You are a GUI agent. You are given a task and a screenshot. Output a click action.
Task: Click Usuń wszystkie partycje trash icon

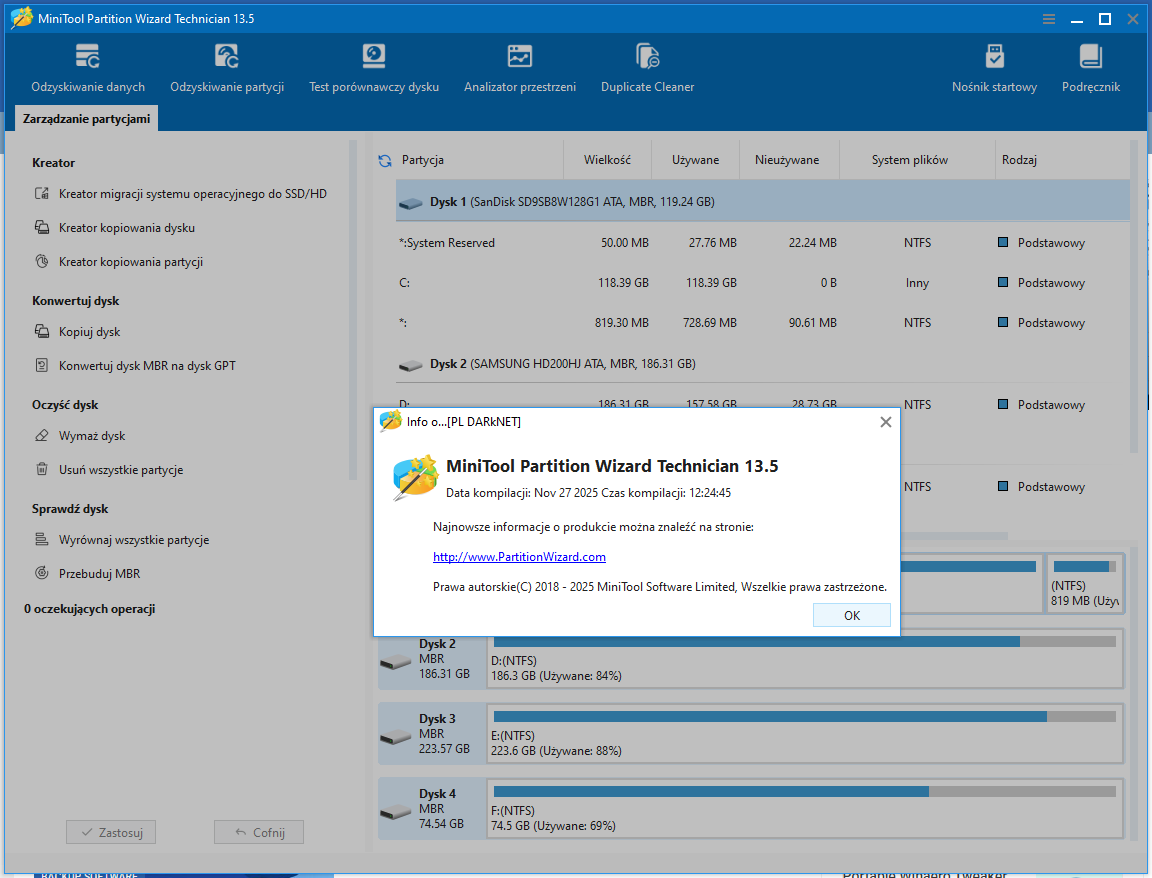coord(42,469)
